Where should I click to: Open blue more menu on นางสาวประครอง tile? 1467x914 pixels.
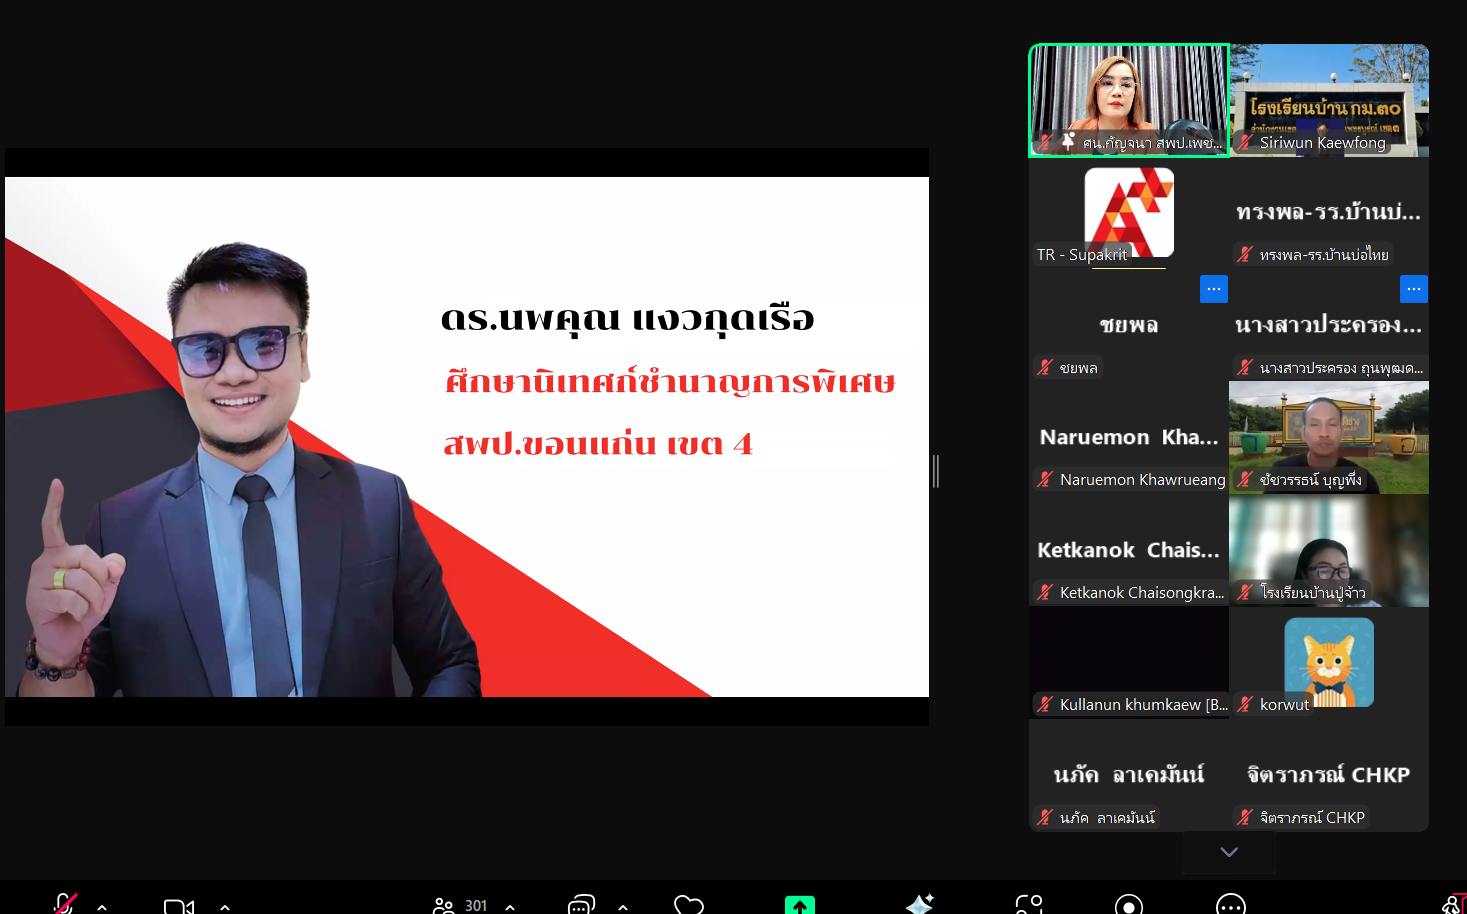(1413, 289)
